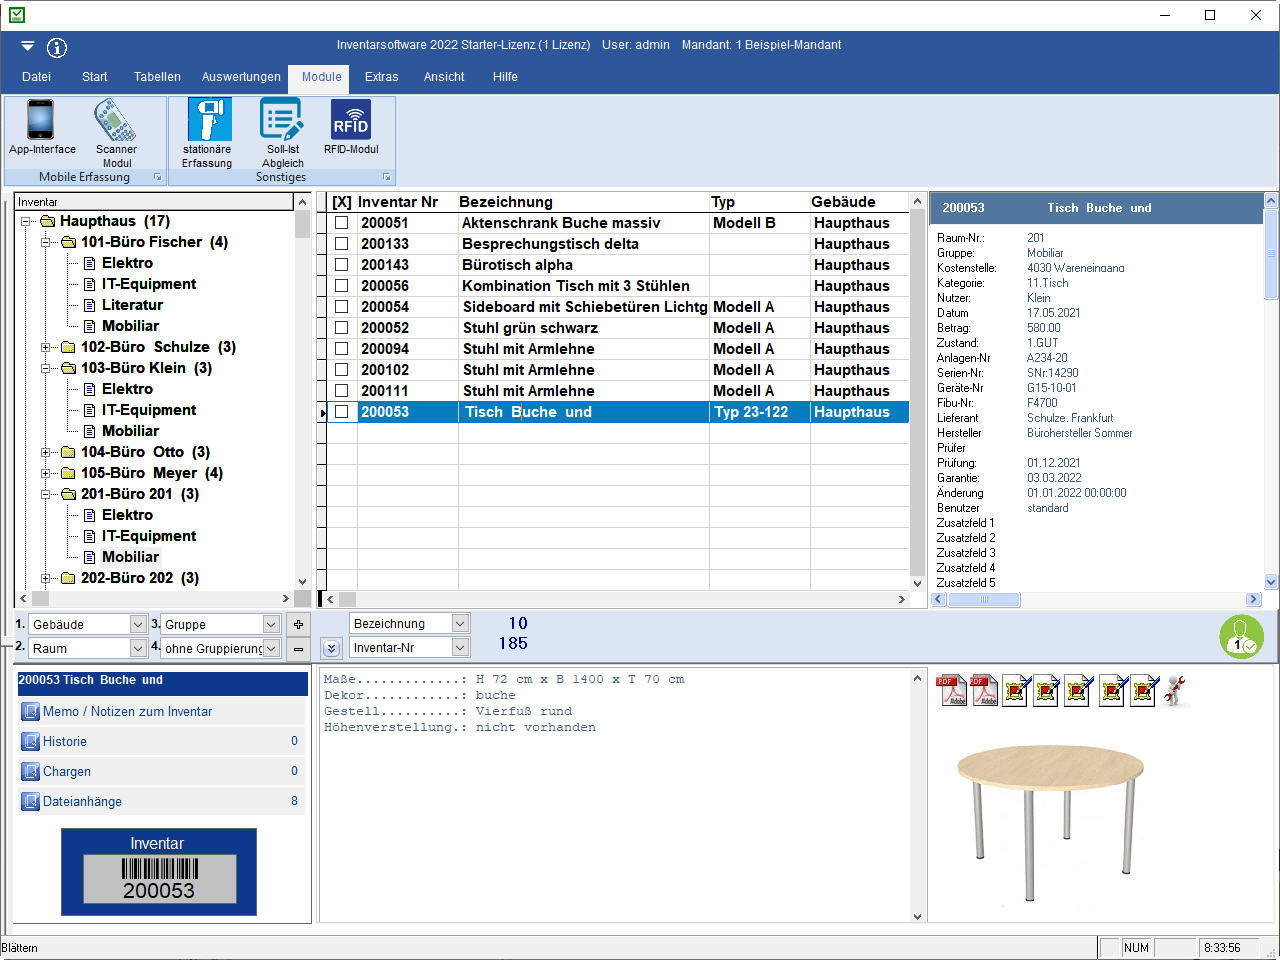Viewport: 1280px width, 960px height.
Task: Select checkbox of 200054 Sideboard
Action: tap(341, 307)
